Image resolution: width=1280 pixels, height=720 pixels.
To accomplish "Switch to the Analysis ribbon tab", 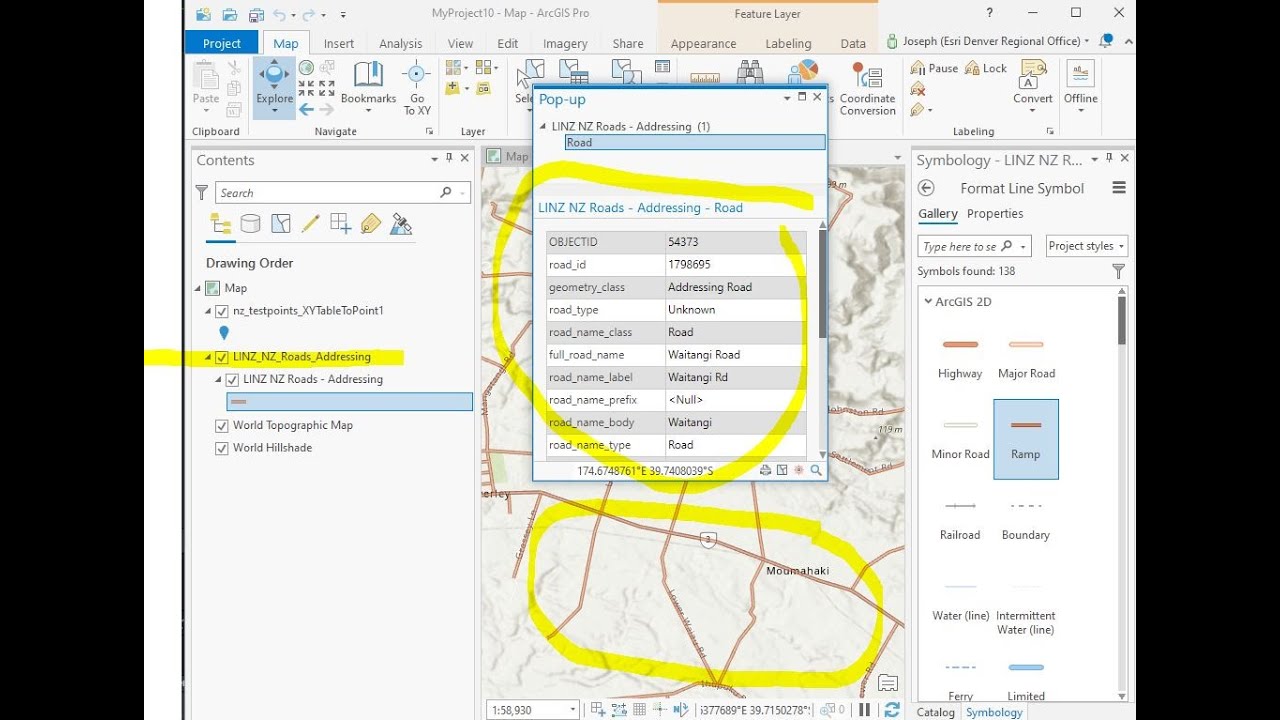I will coord(401,43).
